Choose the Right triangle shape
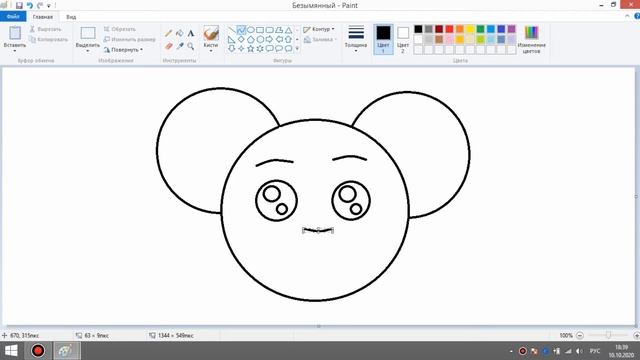Viewport: 640px width, 360px height. [x=232, y=39]
